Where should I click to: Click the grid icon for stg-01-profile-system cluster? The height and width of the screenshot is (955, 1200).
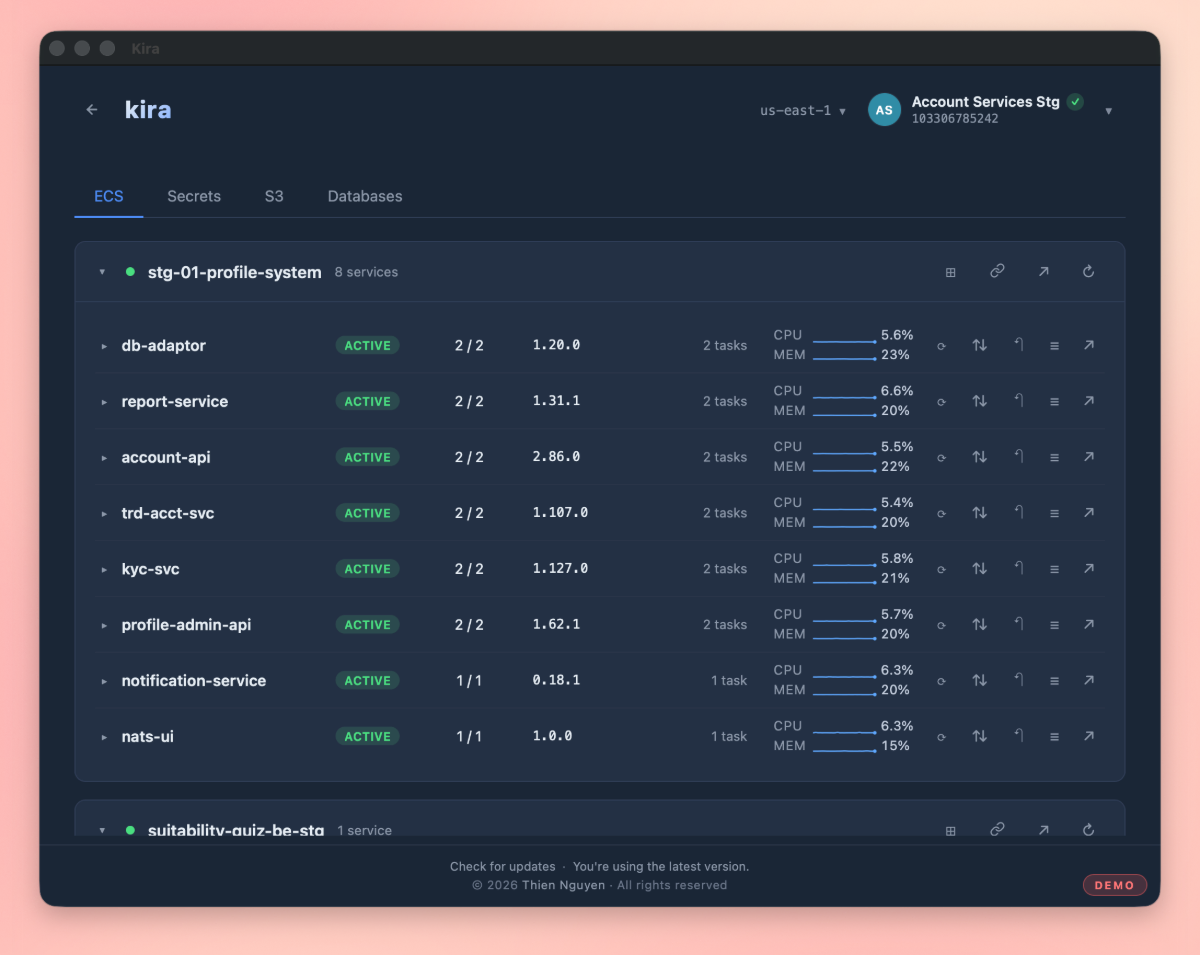[x=951, y=272]
